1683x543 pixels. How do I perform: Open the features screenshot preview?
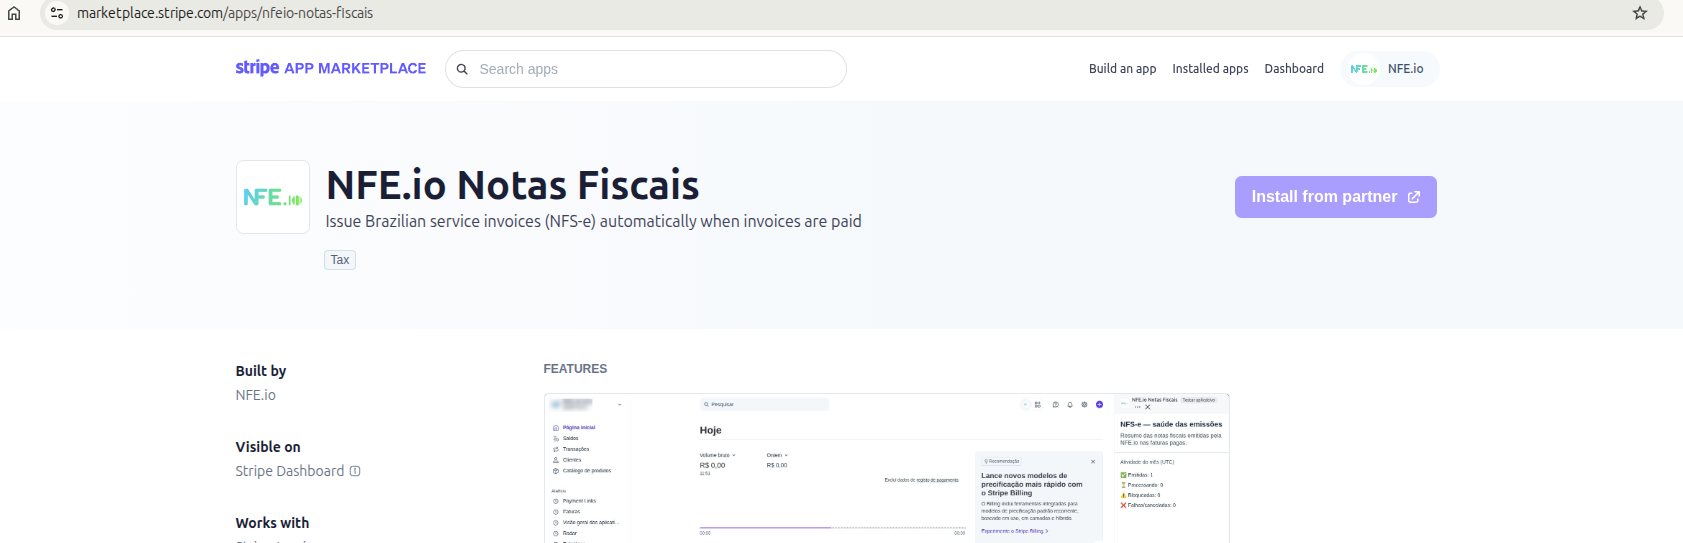click(886, 468)
